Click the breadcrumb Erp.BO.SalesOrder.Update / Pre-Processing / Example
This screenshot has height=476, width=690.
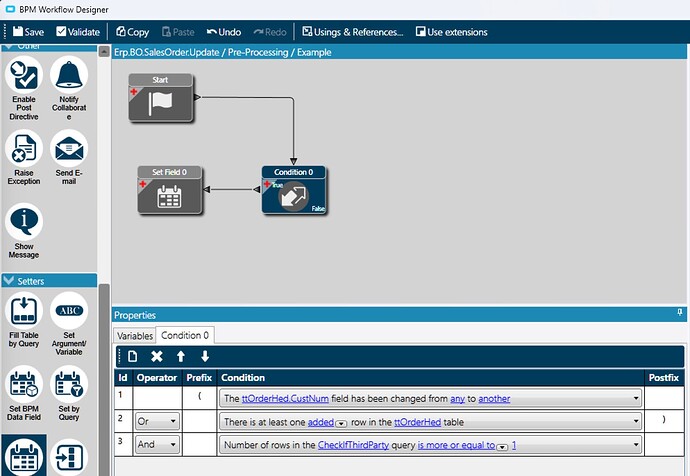223,52
